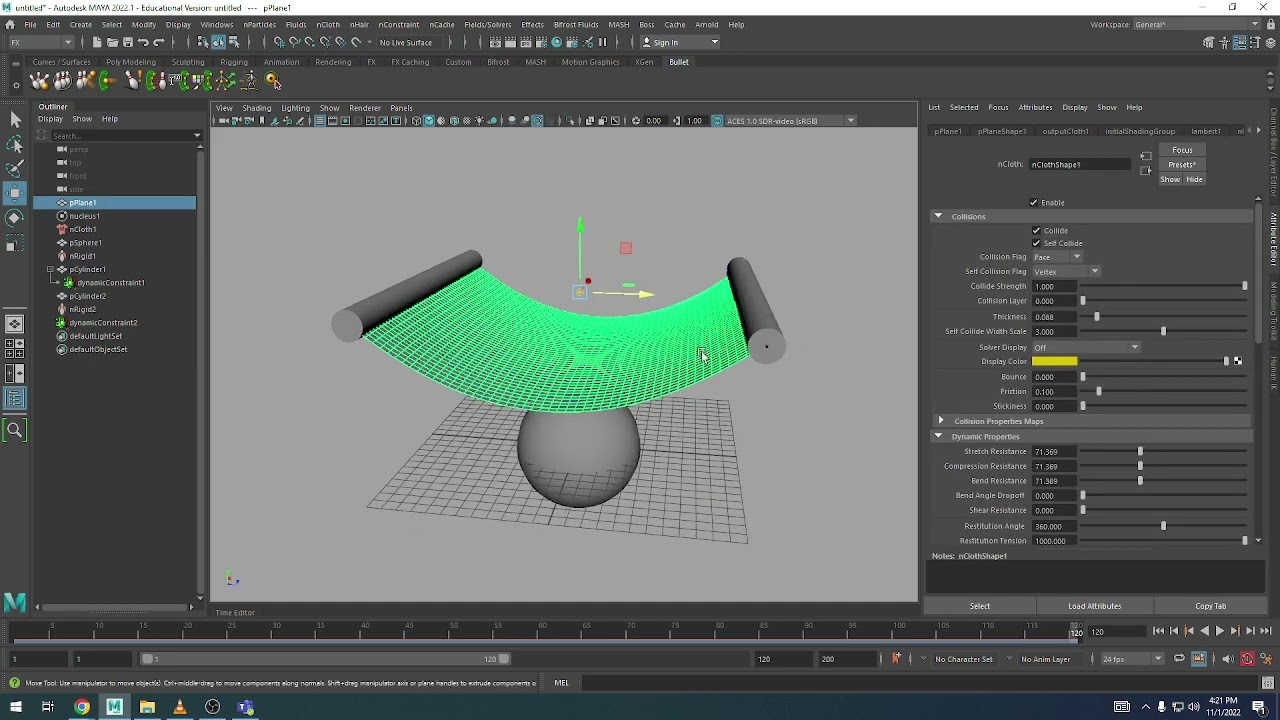1280x720 pixels.
Task: Switch to the FX Caching shelf tab
Action: tap(410, 62)
